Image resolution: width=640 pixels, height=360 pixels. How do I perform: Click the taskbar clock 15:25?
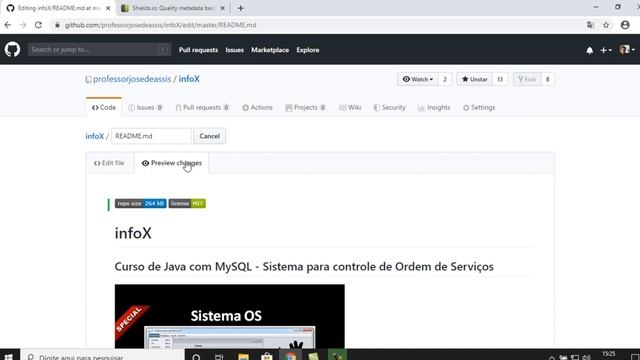[x=609, y=355]
